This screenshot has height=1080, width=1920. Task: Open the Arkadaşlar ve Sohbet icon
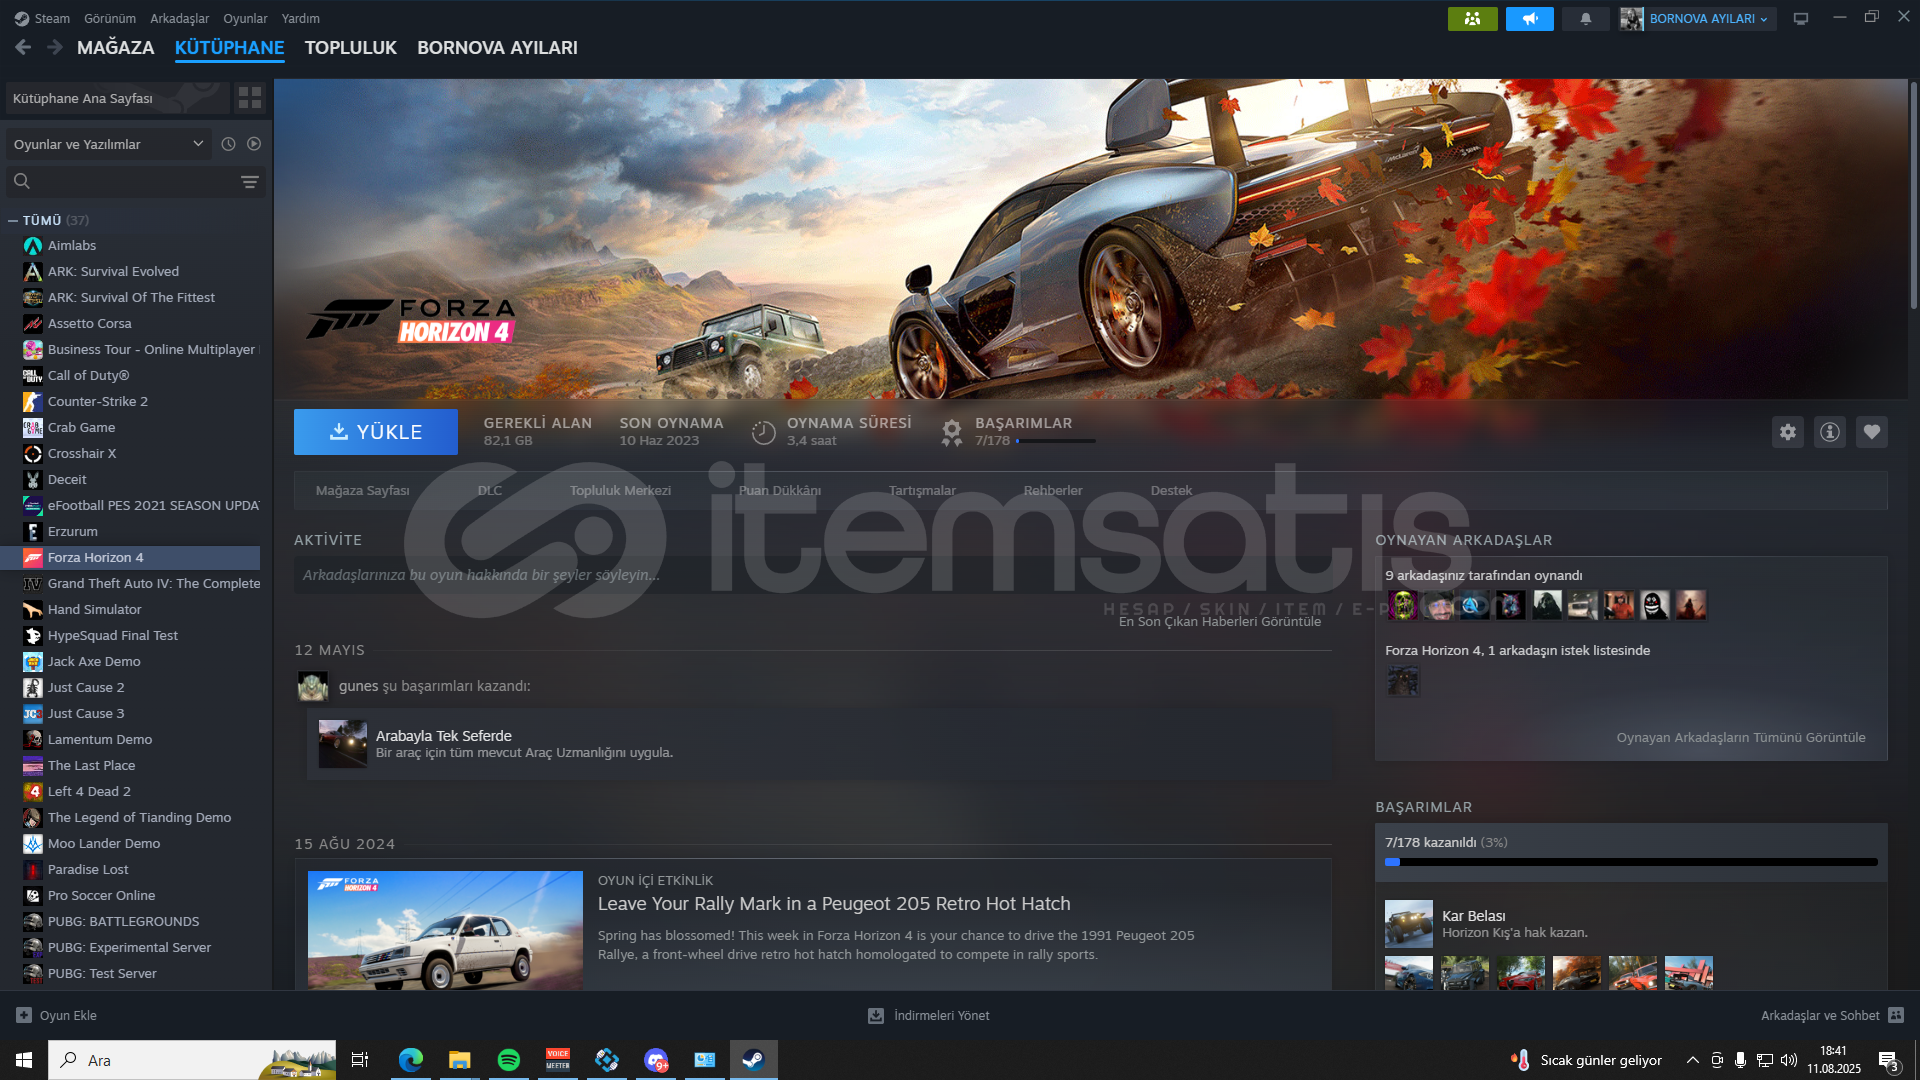click(1896, 1016)
